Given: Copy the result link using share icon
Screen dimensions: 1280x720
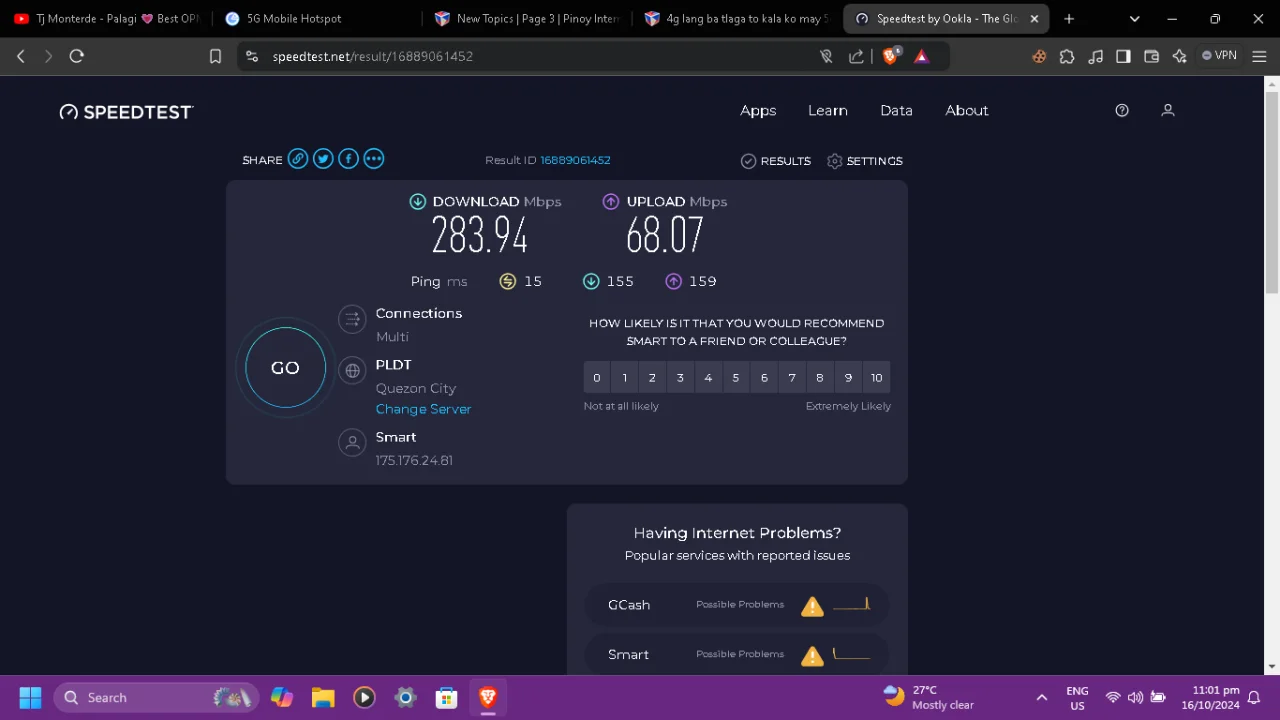Looking at the screenshot, I should click(x=298, y=159).
